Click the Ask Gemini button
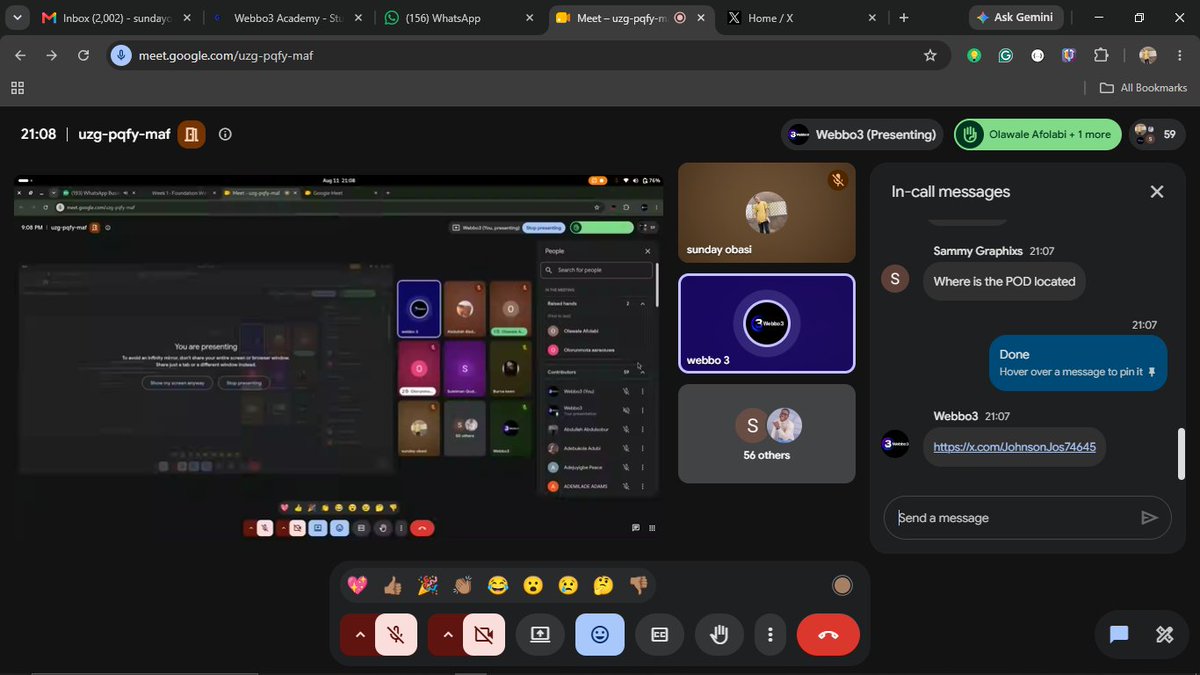 tap(1016, 18)
